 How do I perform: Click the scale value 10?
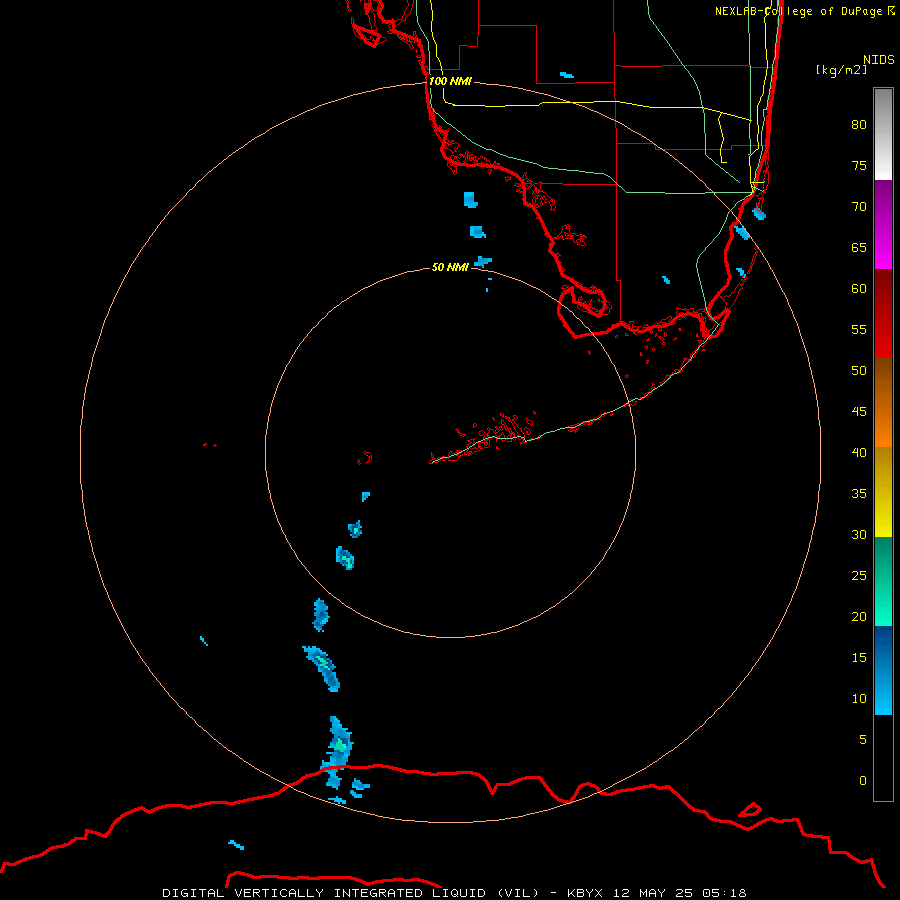(x=859, y=699)
